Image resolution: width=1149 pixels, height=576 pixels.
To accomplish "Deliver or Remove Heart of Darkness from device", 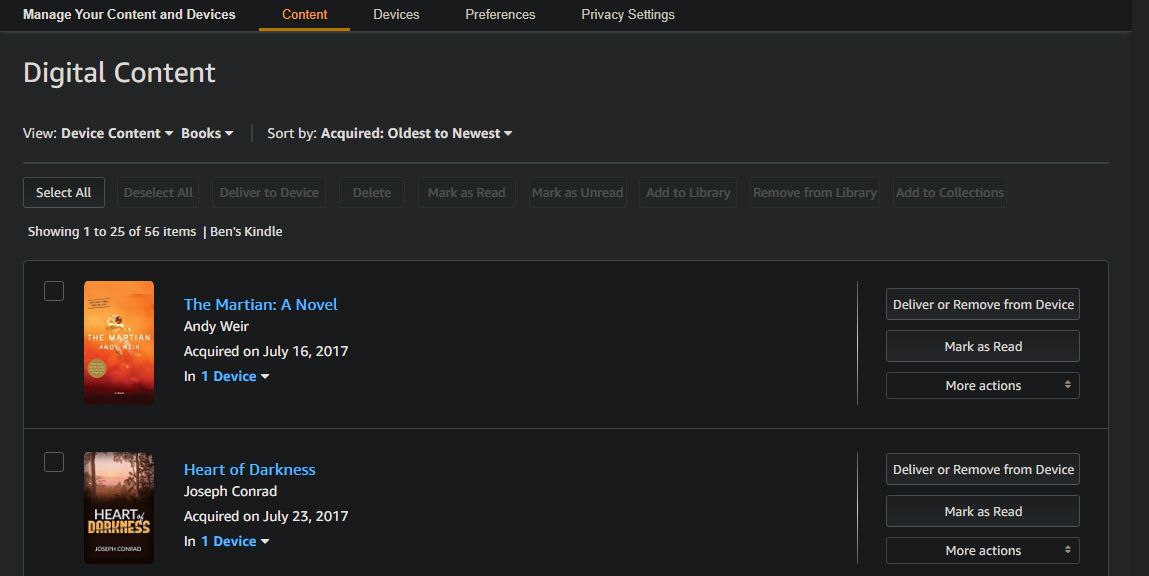I will pyautogui.click(x=983, y=469).
